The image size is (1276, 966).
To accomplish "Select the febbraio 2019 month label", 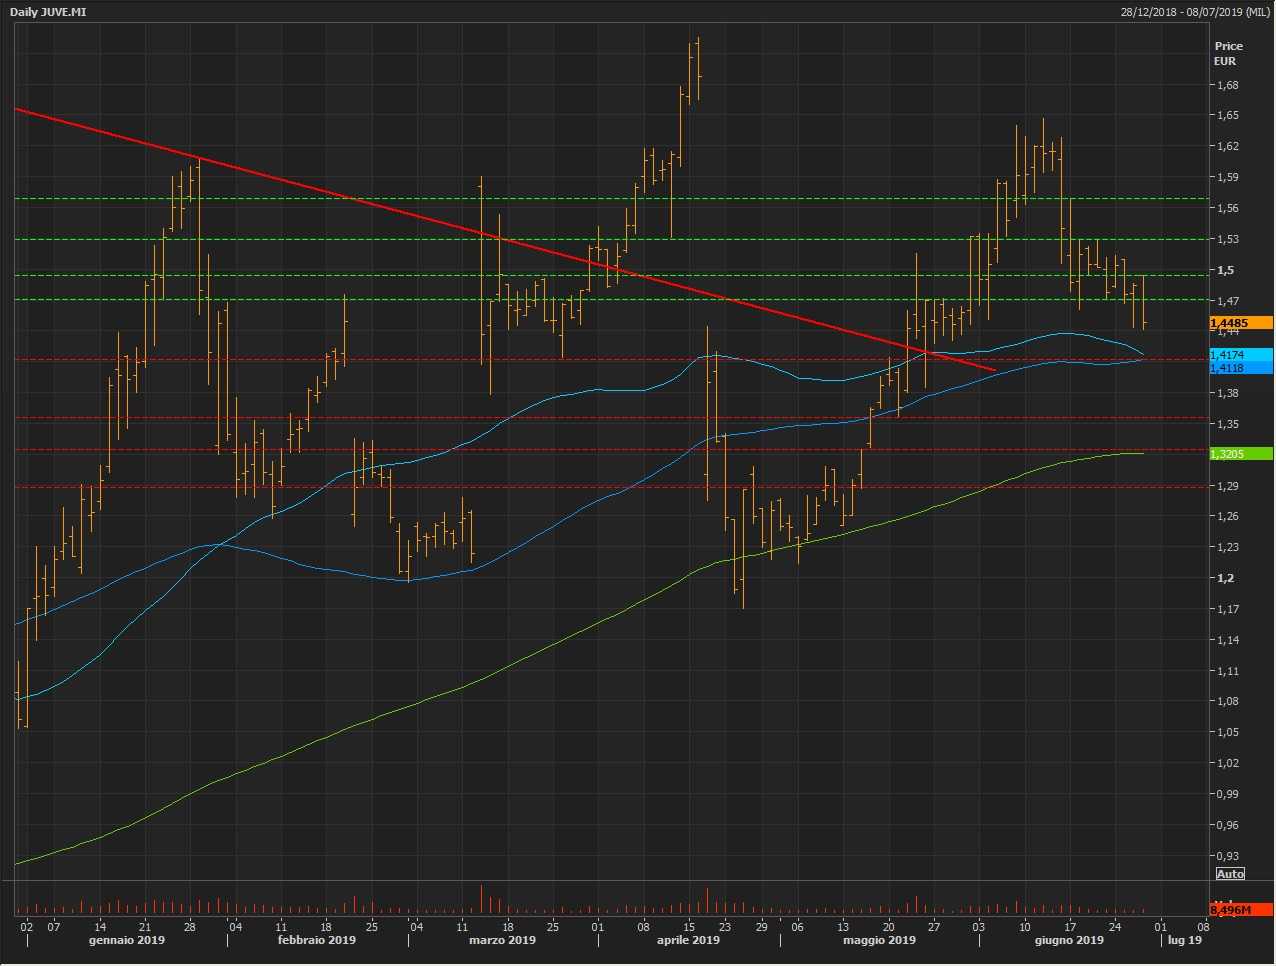I will 317,940.
